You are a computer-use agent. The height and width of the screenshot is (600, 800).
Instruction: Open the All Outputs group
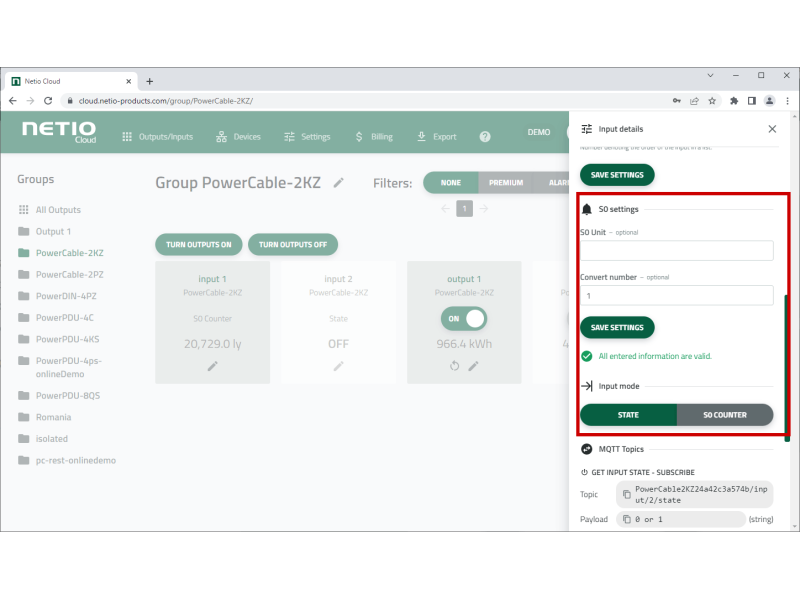pos(49,210)
